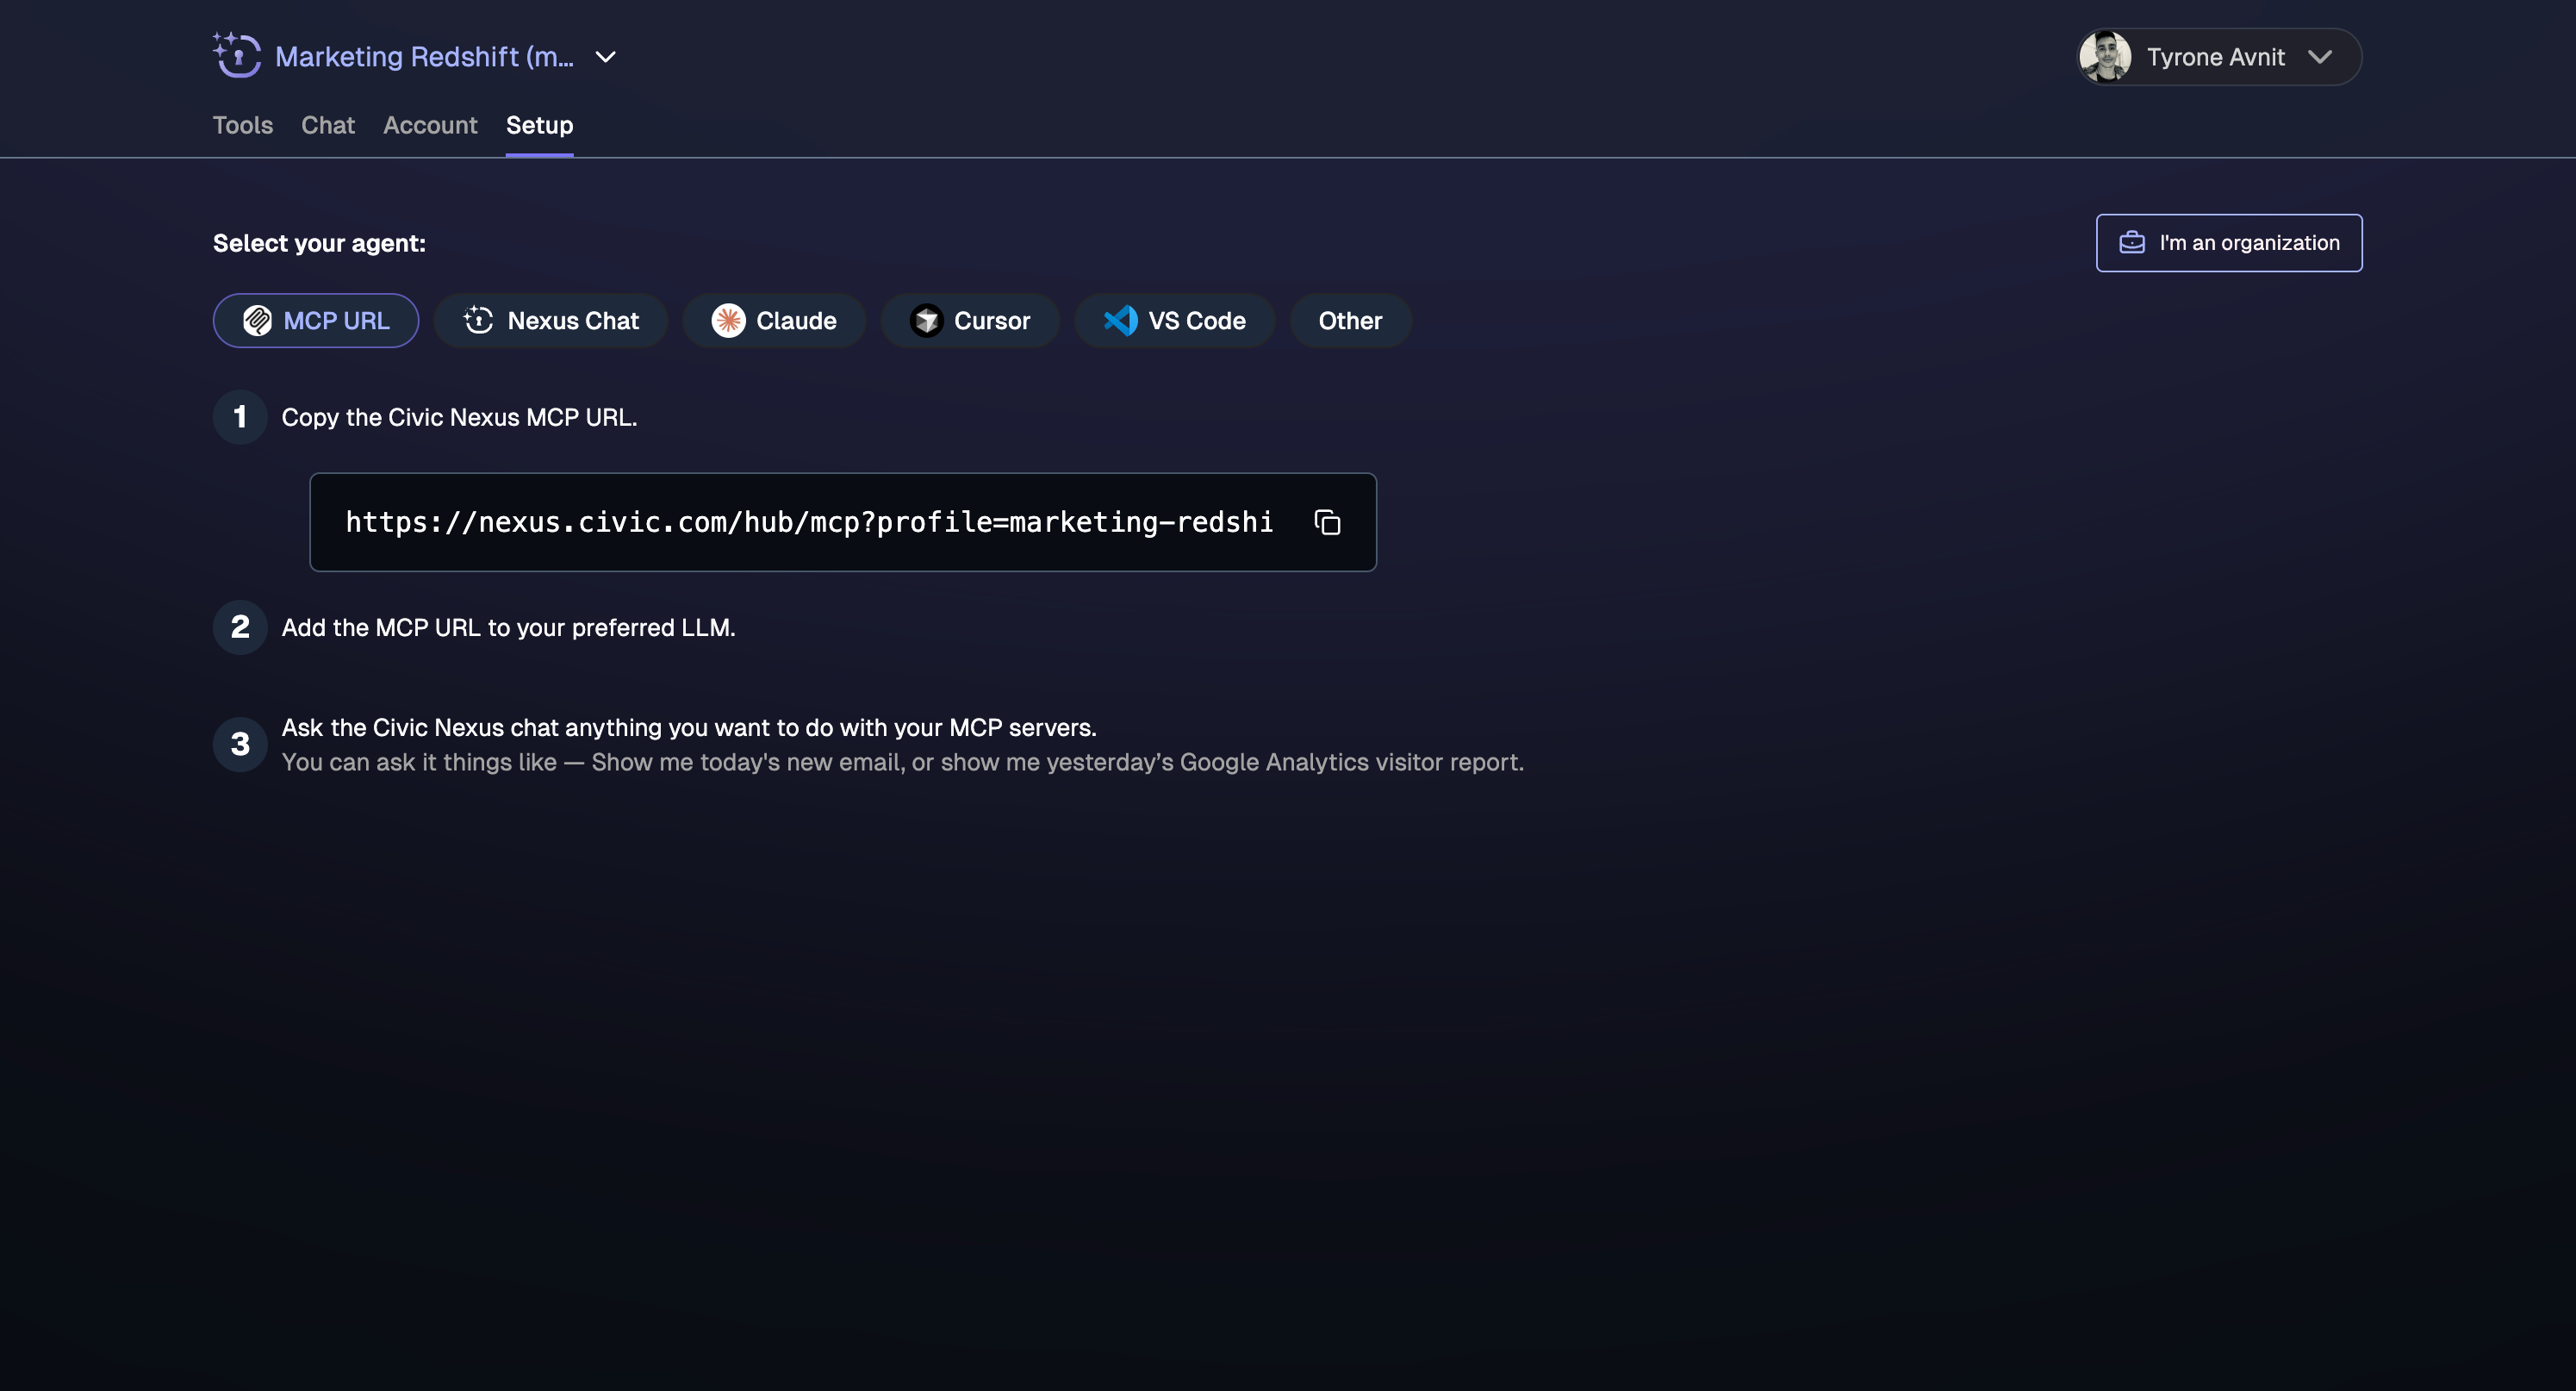Select Nexus Chat as your agent
The height and width of the screenshot is (1391, 2576).
click(551, 320)
